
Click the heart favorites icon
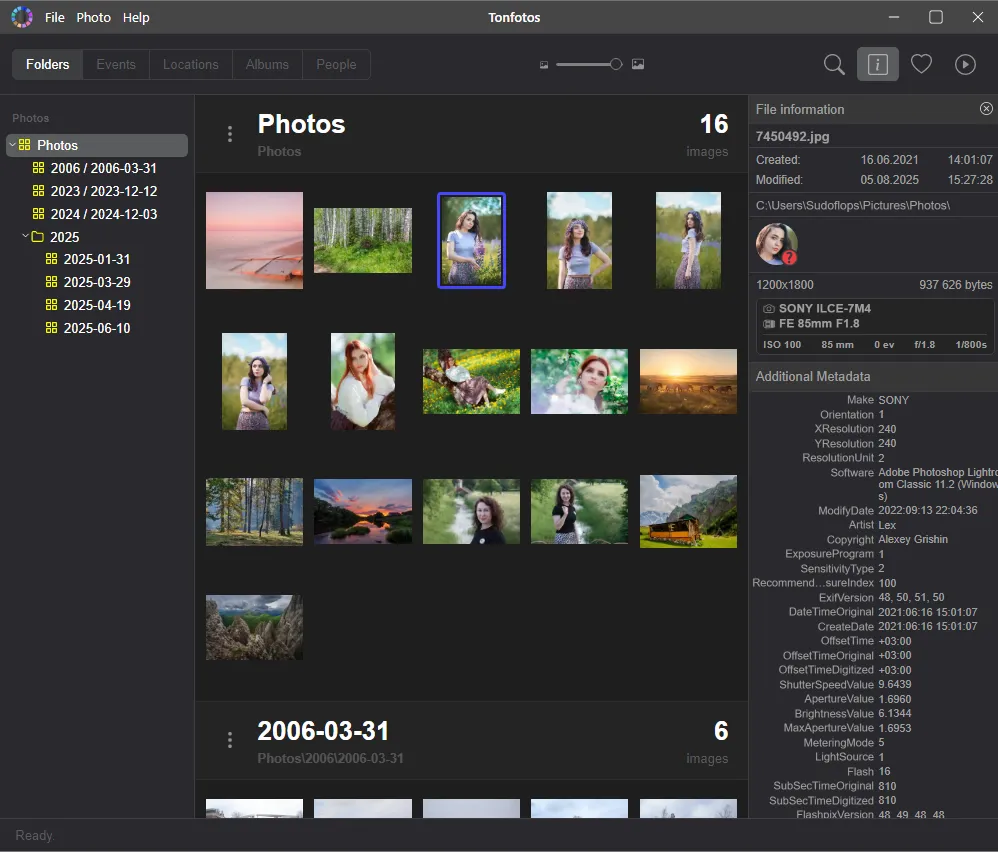pos(921,64)
